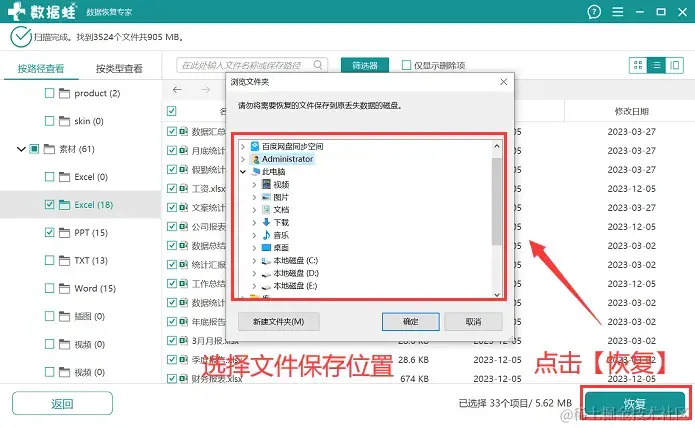
Task: Click the PPT (15) folder icon
Action: (x=65, y=233)
